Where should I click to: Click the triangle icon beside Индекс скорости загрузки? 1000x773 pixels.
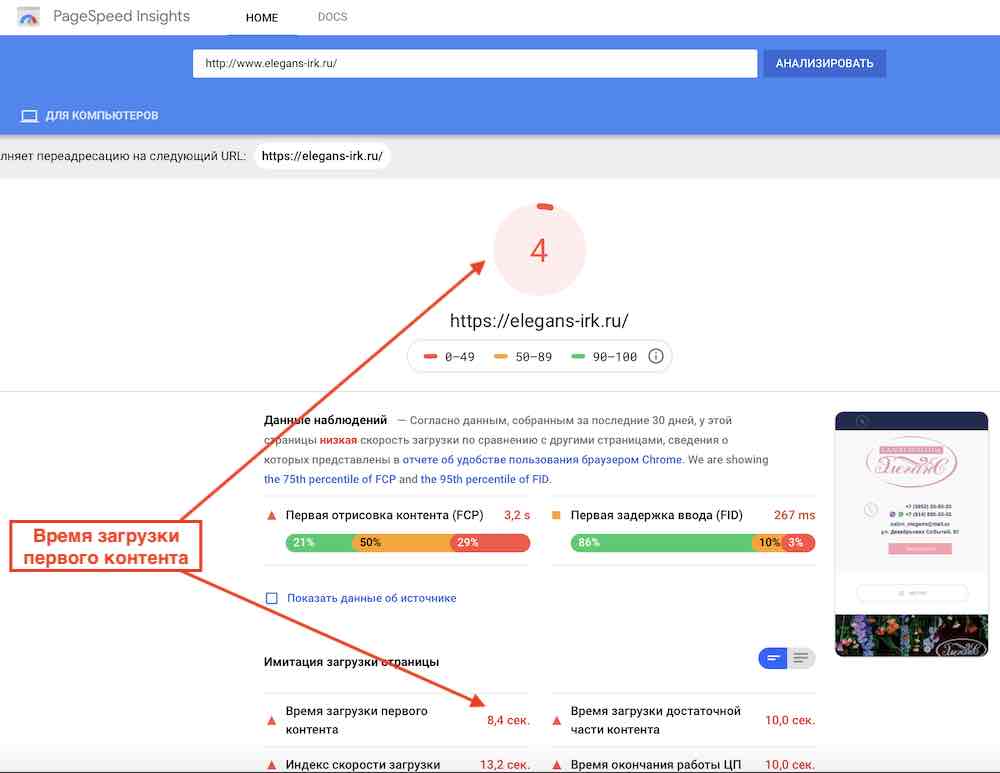click(x=272, y=764)
